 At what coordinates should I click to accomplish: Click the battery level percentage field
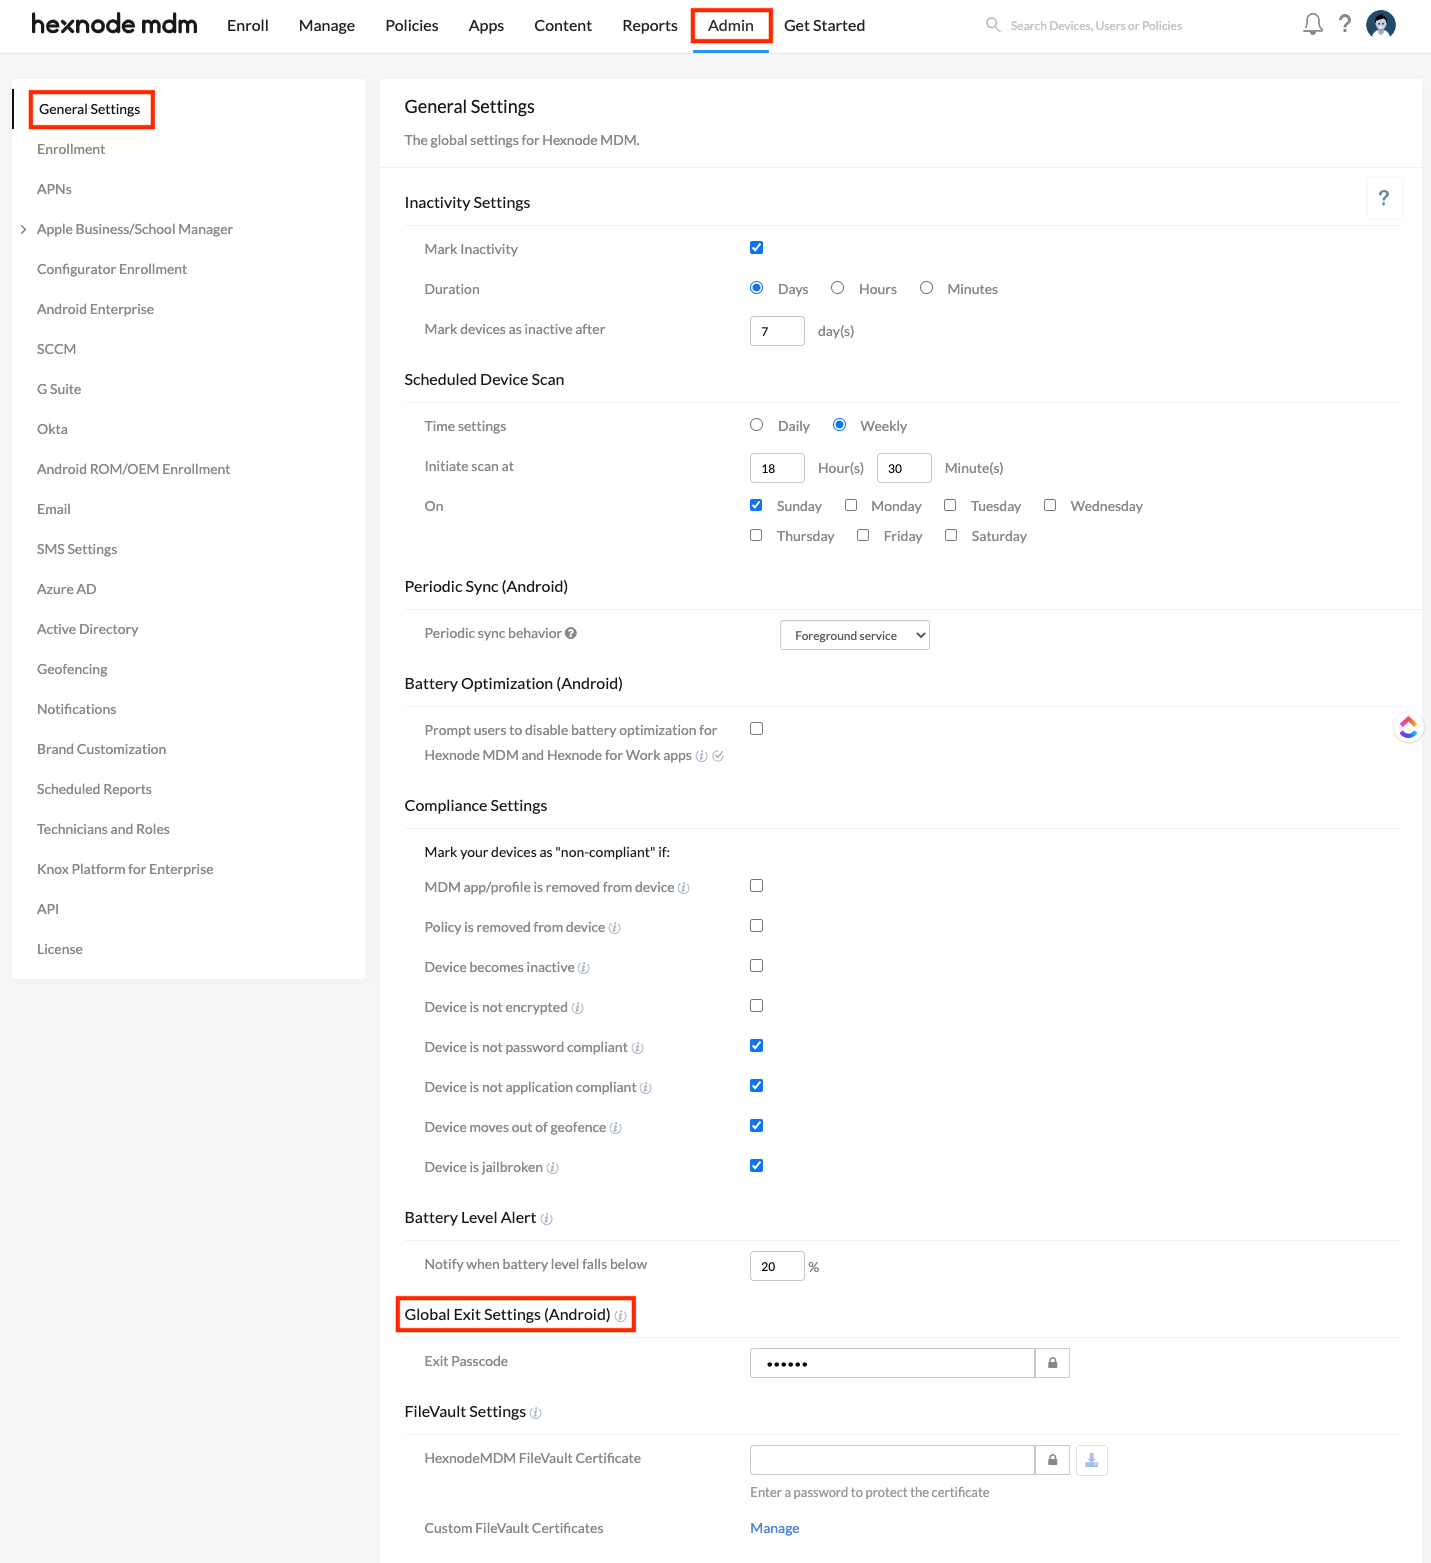click(x=777, y=1266)
